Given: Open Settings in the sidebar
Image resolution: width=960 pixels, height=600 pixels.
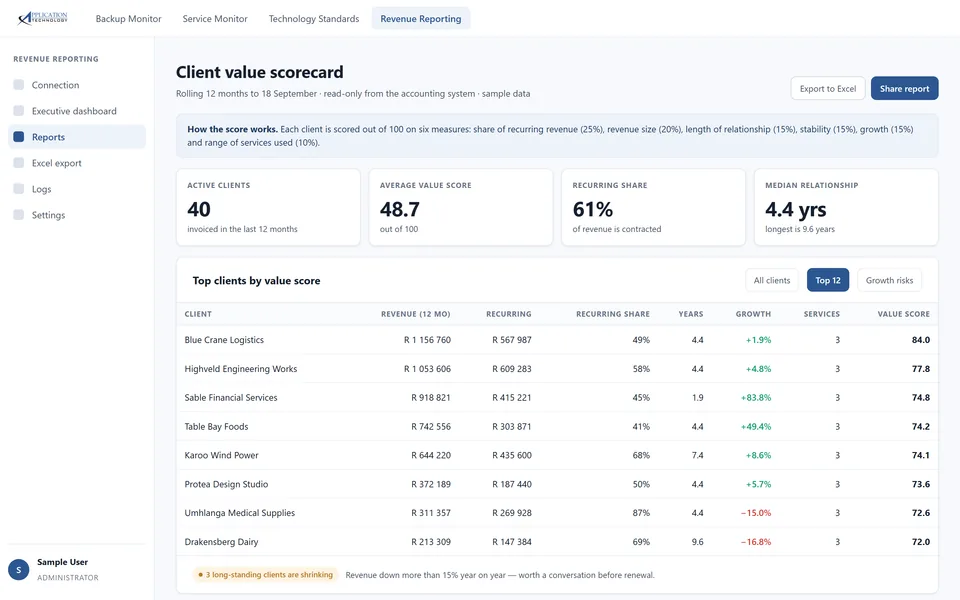Looking at the screenshot, I should click(x=77, y=215).
